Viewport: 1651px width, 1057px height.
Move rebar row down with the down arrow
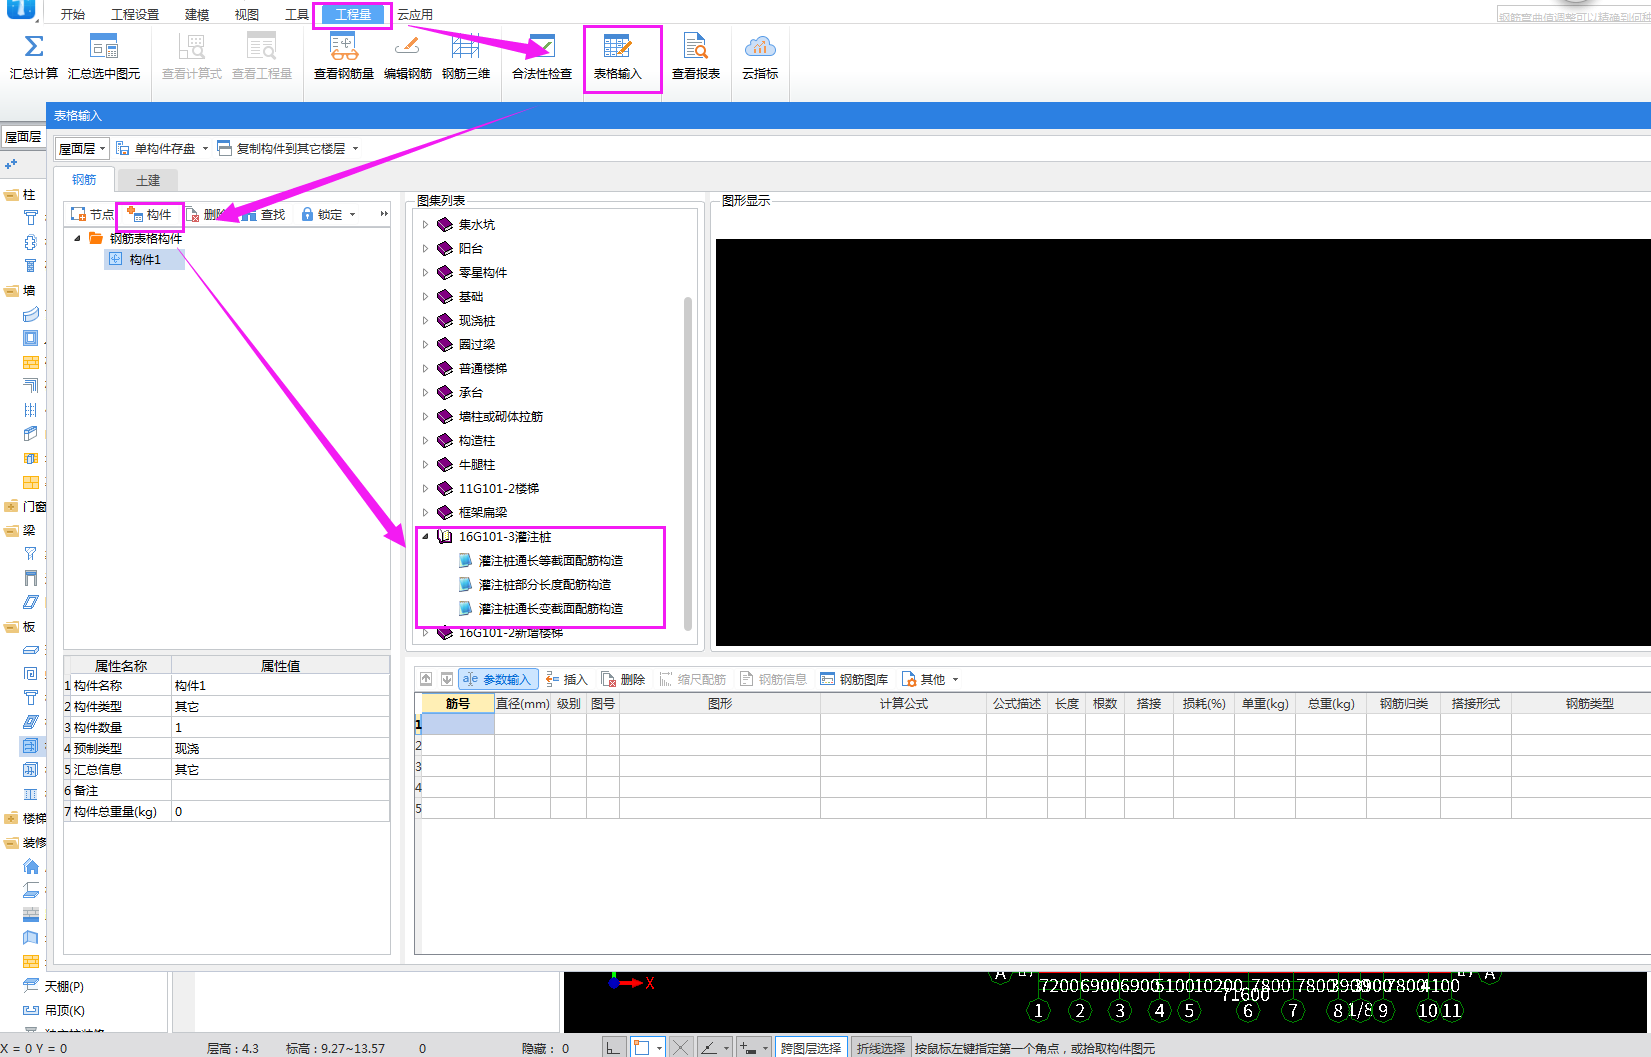click(447, 679)
